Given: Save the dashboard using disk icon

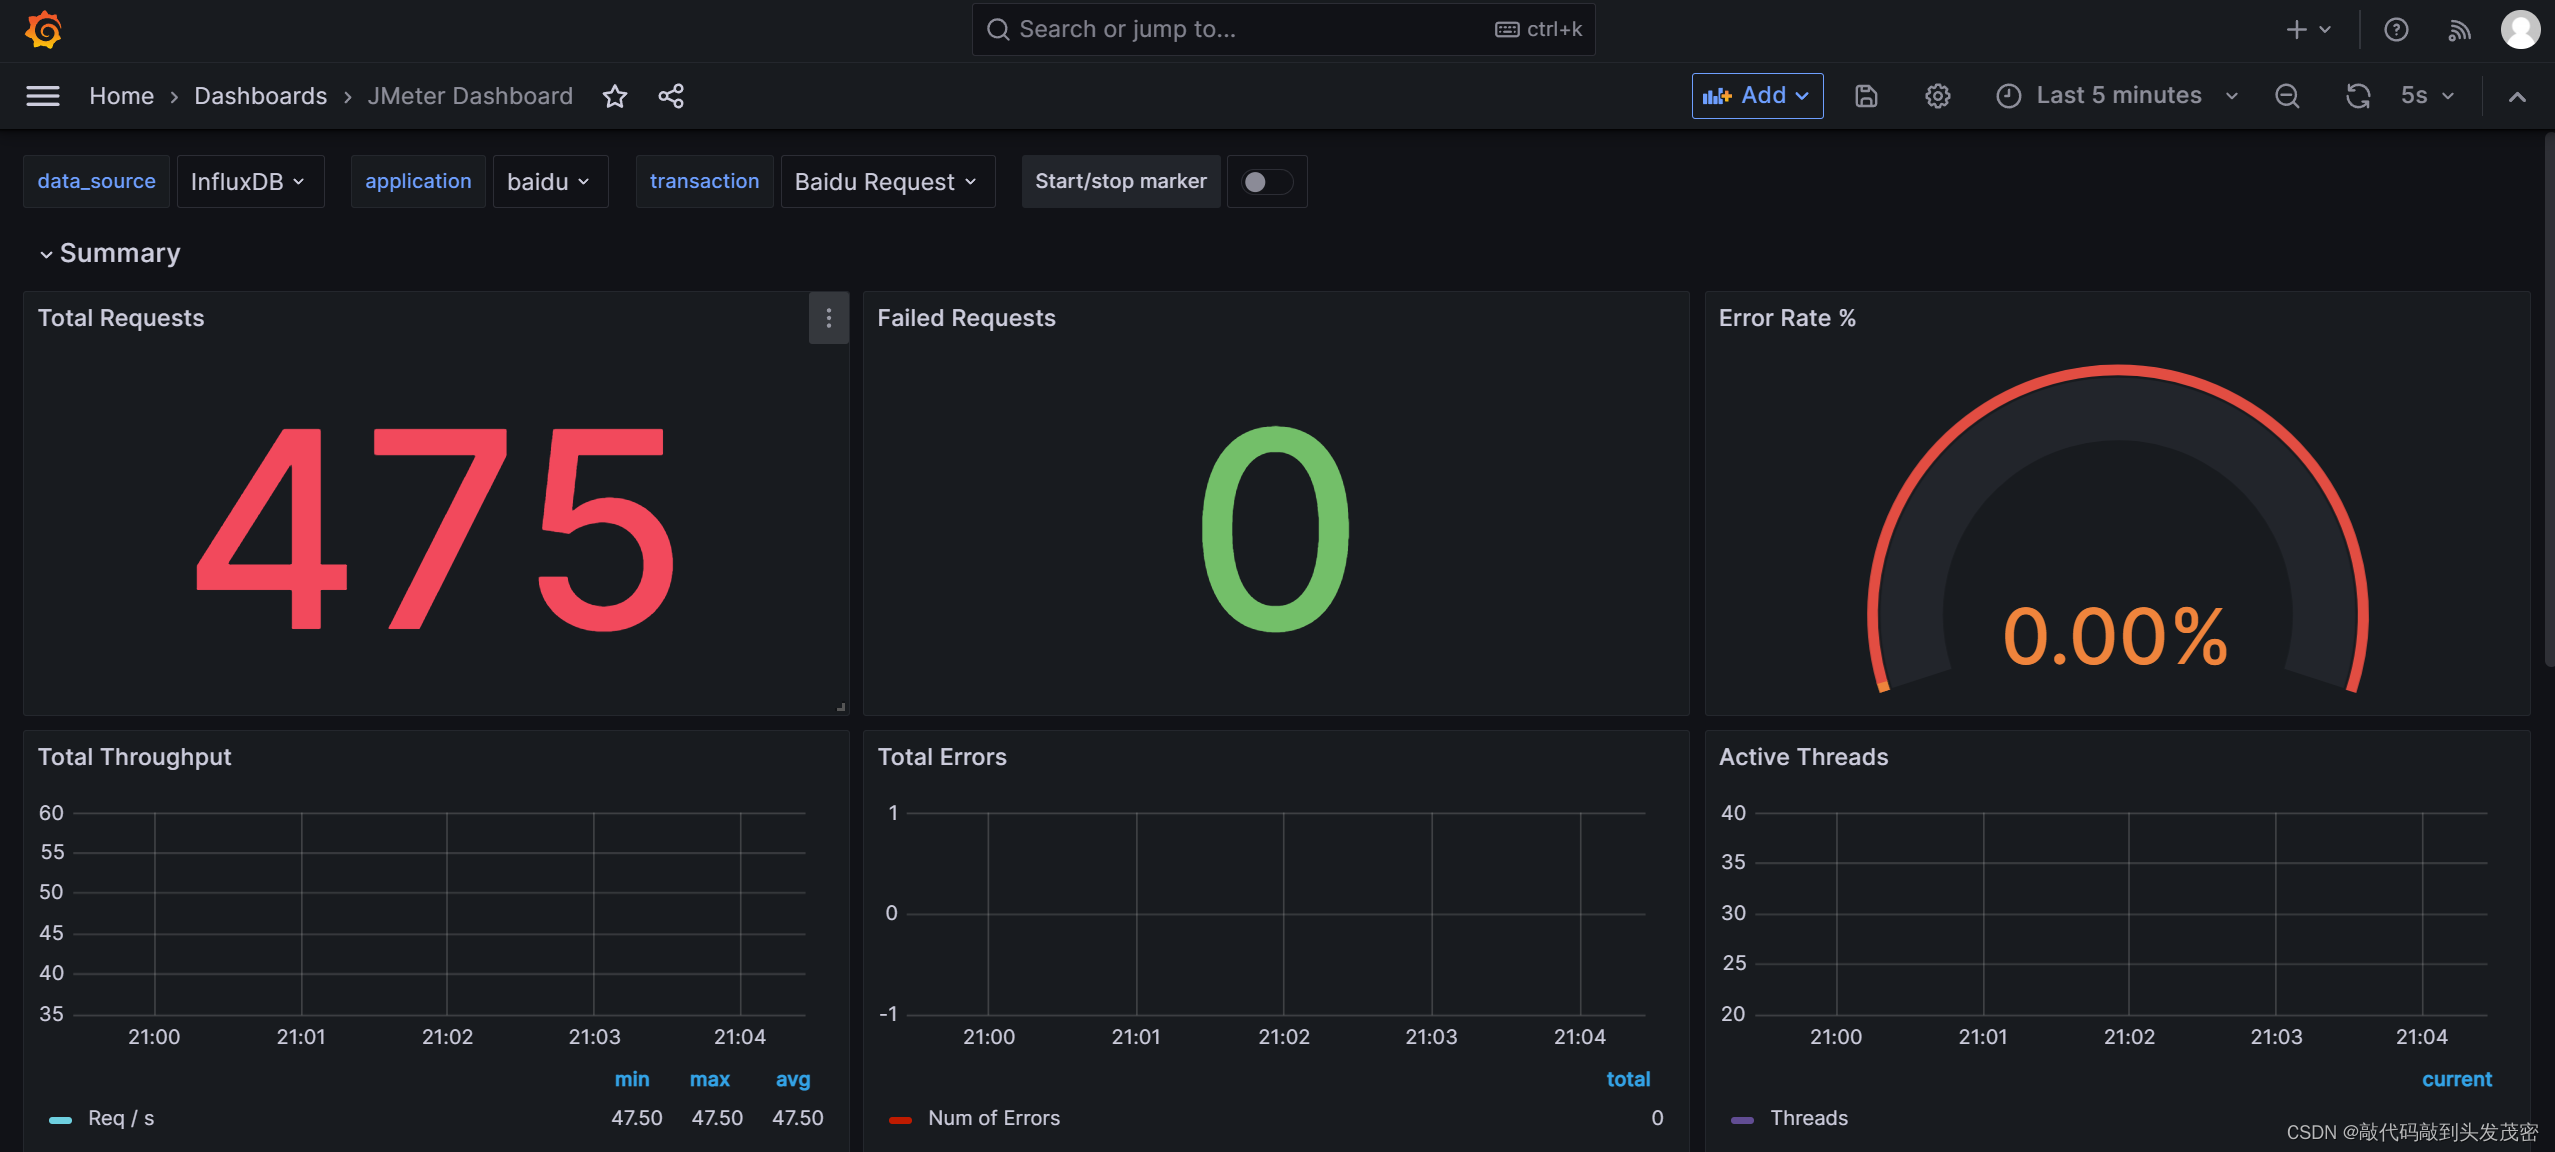Looking at the screenshot, I should 1866,96.
